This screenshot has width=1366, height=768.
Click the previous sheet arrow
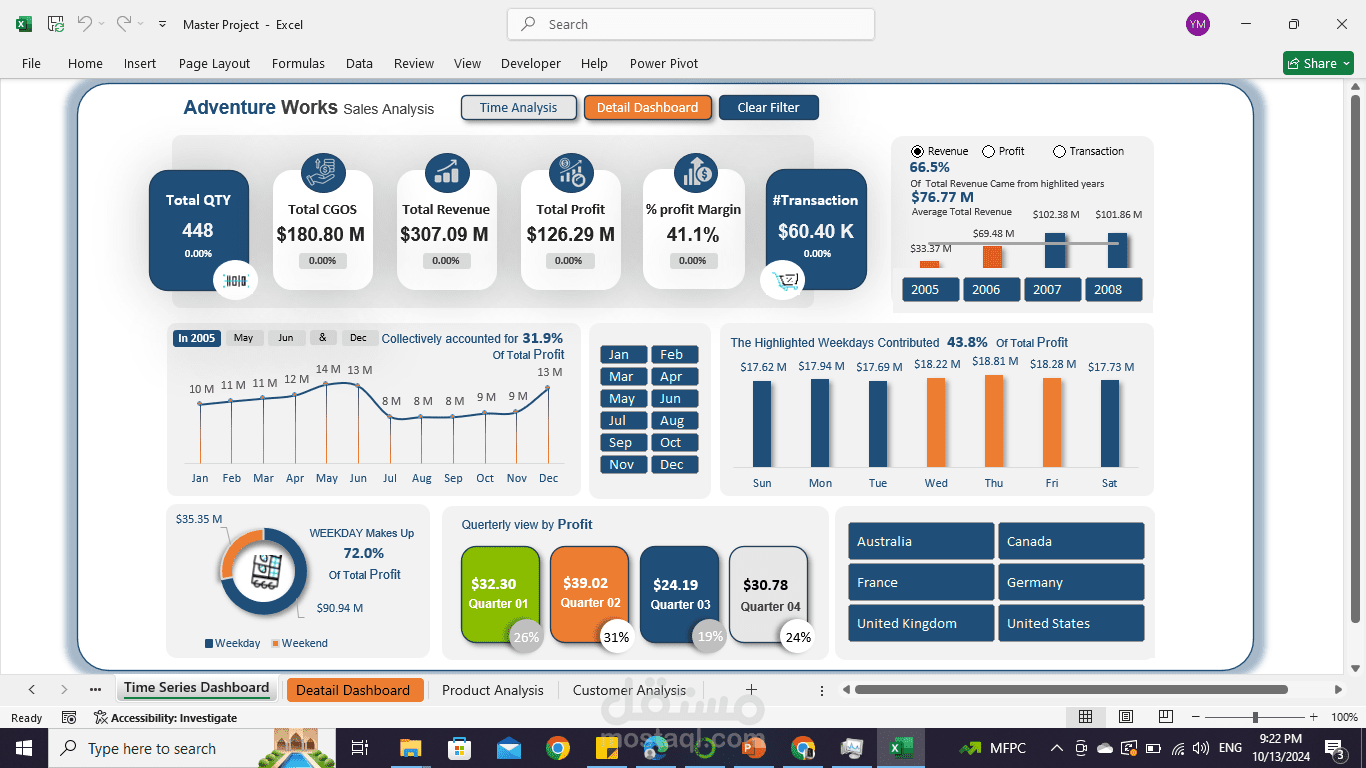coord(32,689)
